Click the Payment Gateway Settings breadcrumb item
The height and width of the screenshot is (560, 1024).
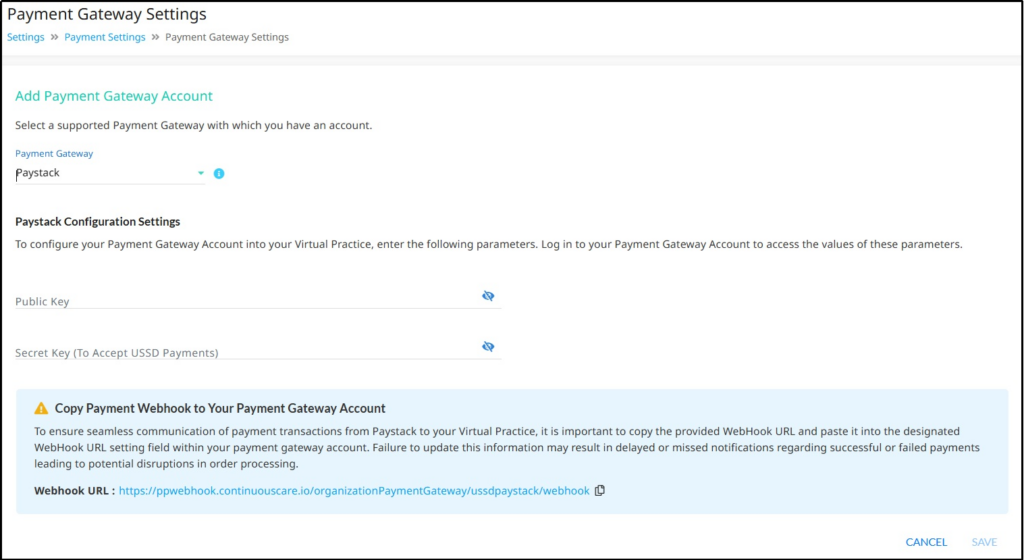[x=227, y=37]
